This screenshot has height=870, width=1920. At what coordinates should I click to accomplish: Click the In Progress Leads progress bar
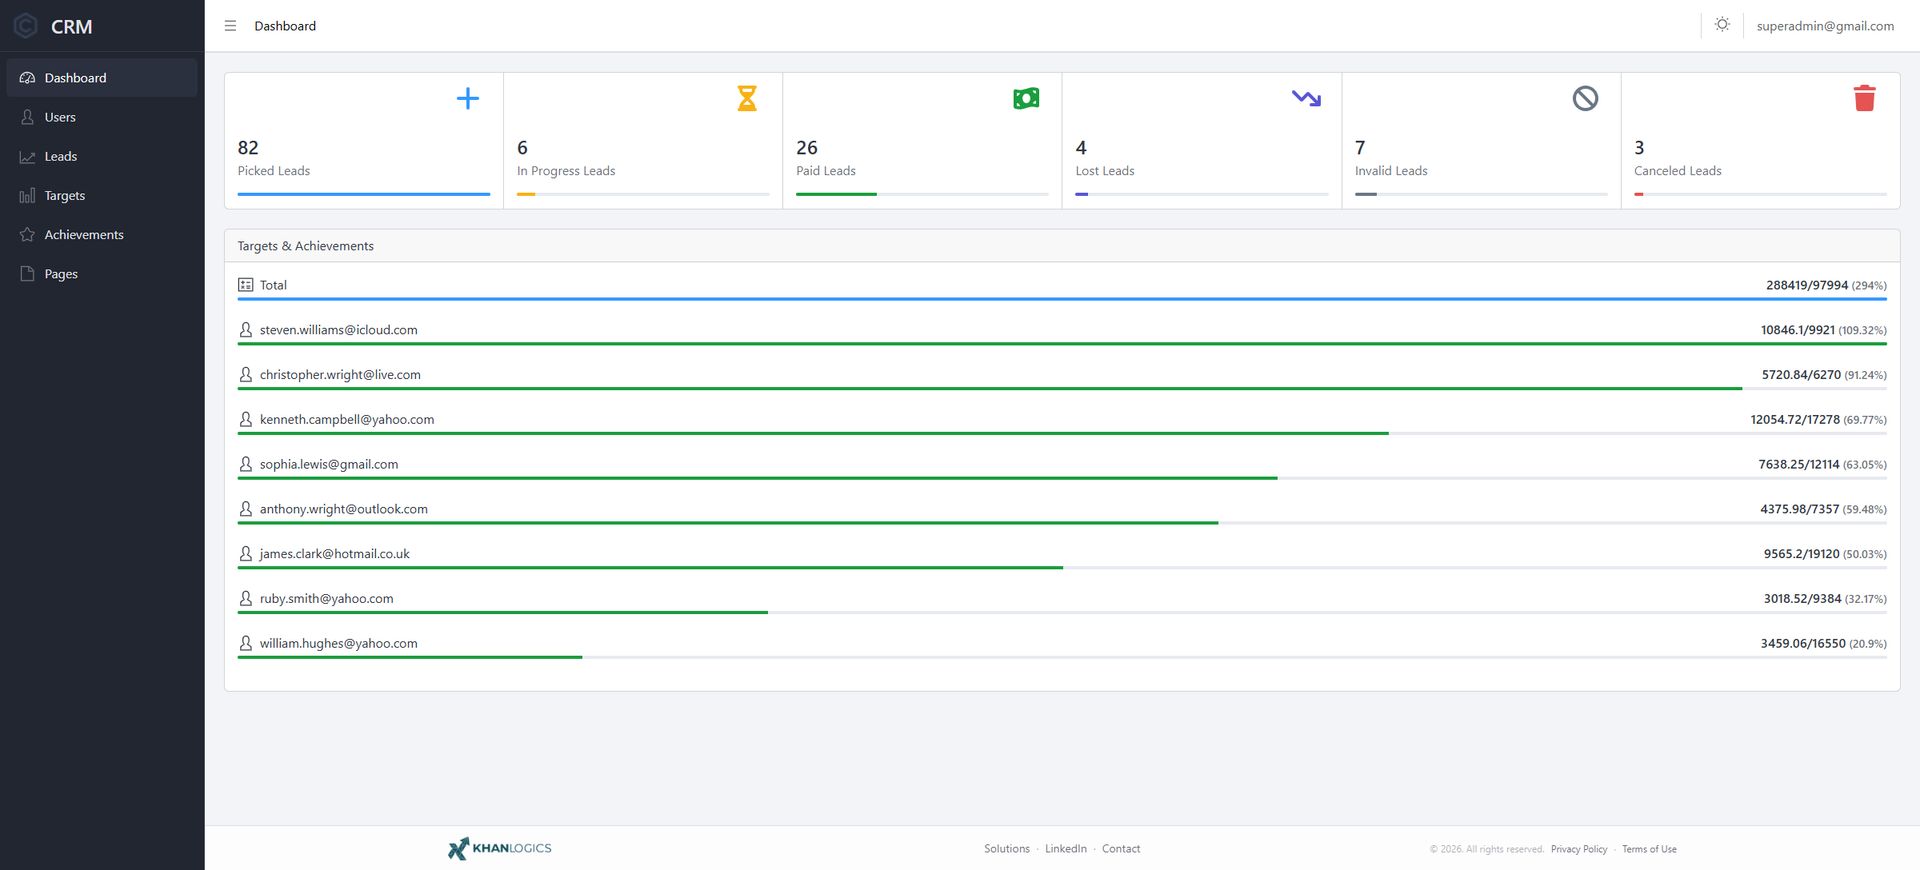(643, 194)
